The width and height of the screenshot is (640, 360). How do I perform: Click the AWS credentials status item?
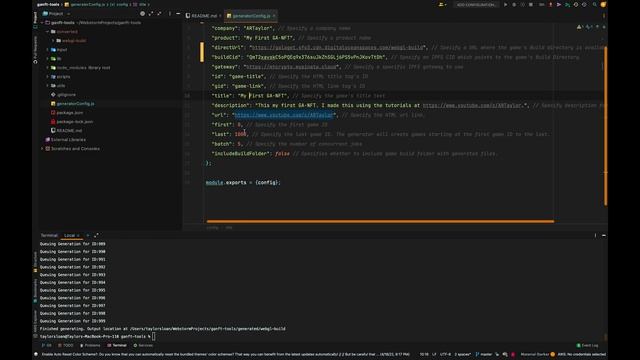[581, 354]
